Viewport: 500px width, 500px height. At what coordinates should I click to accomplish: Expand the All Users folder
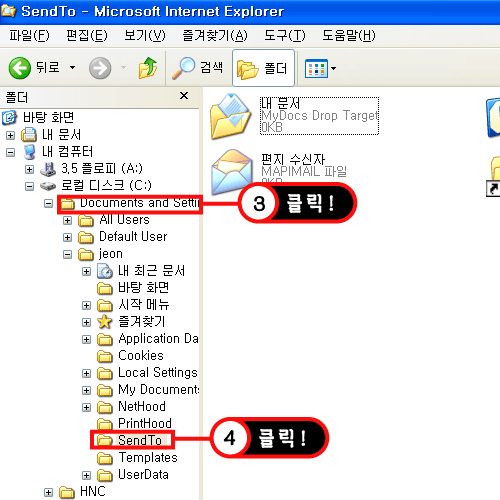[x=68, y=220]
